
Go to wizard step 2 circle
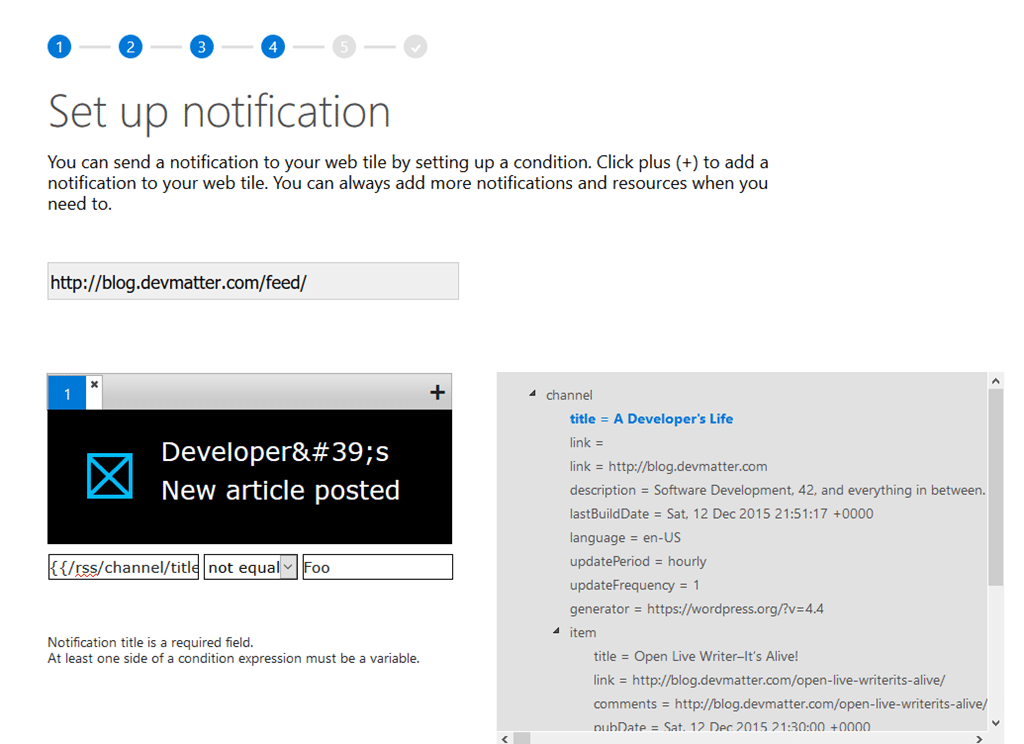pyautogui.click(x=130, y=46)
